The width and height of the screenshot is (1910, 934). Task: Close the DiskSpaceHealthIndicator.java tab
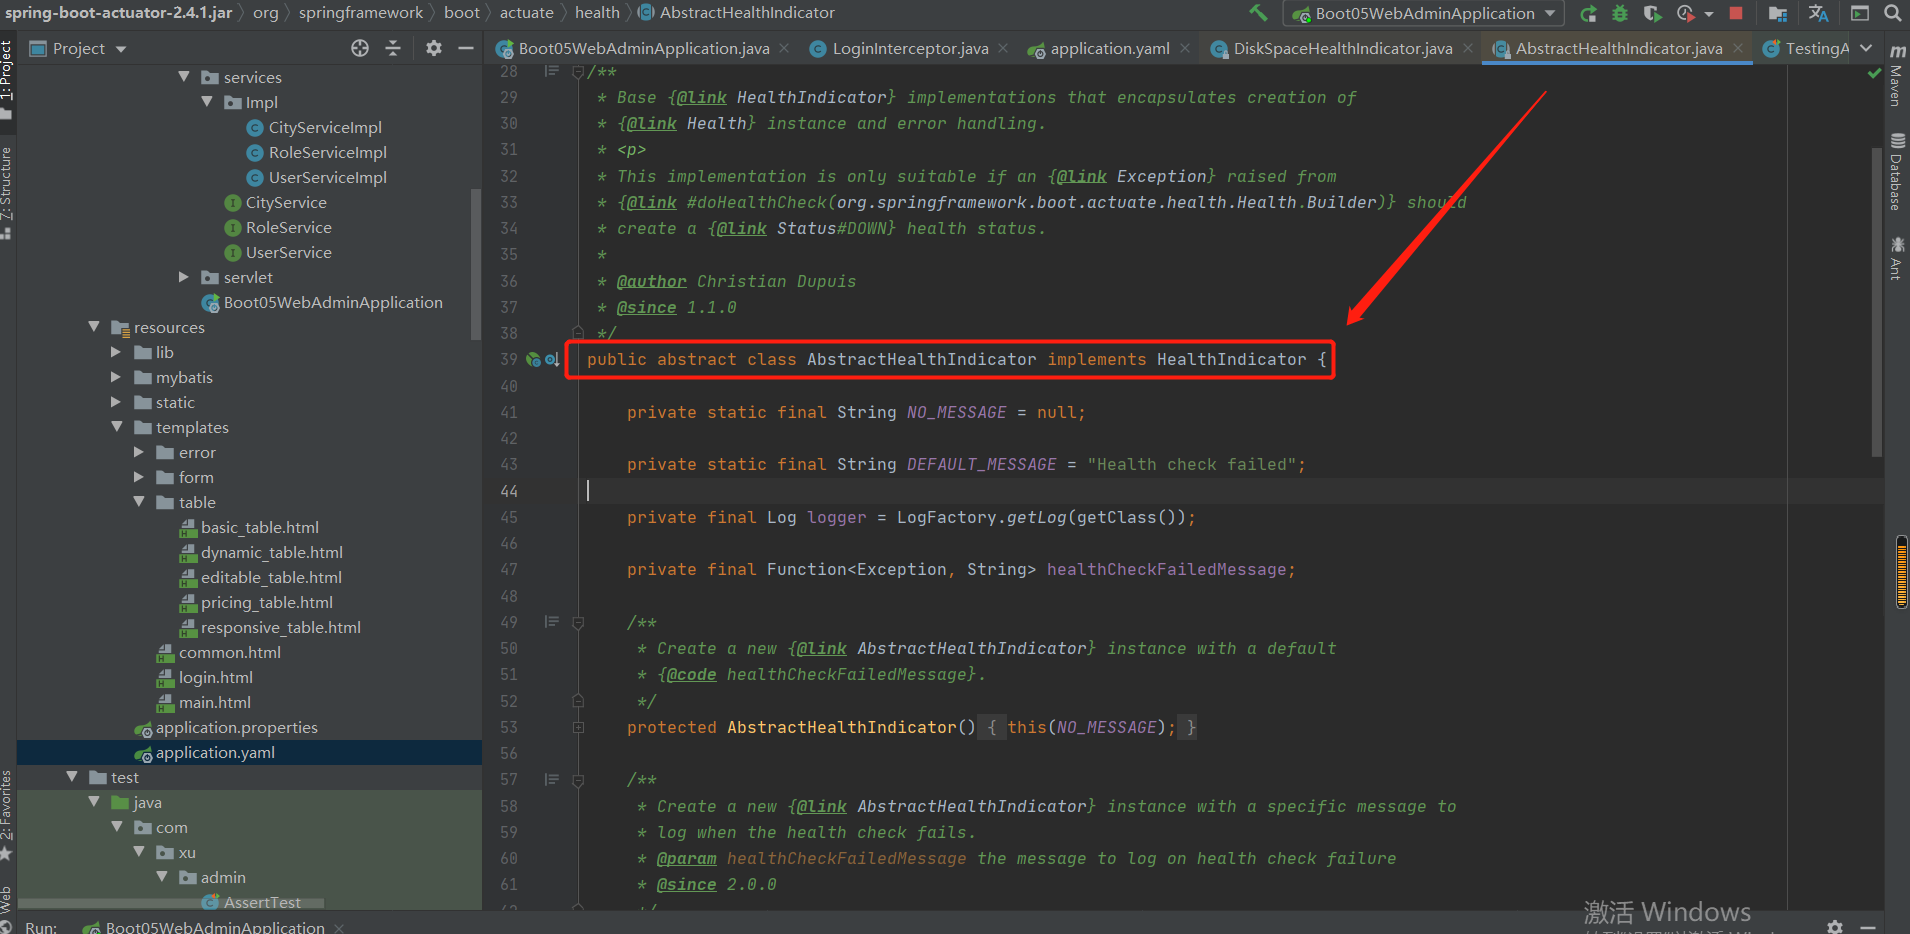pos(1468,48)
